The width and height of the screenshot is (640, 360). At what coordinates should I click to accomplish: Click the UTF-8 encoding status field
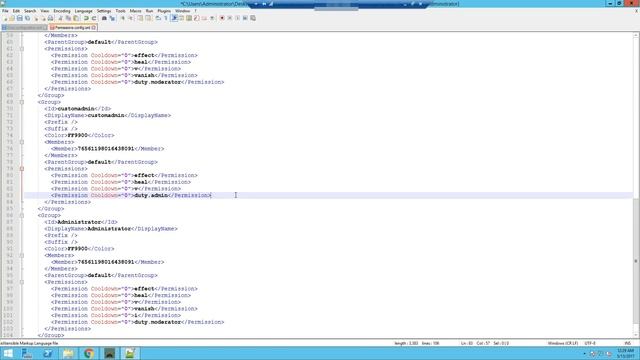[x=590, y=343]
